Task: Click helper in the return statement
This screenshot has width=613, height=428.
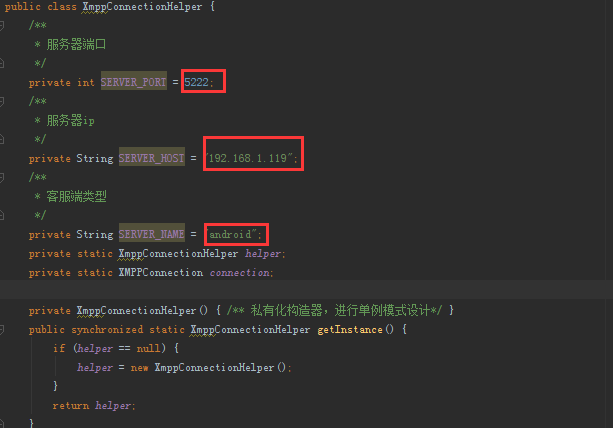Action: pyautogui.click(x=113, y=406)
